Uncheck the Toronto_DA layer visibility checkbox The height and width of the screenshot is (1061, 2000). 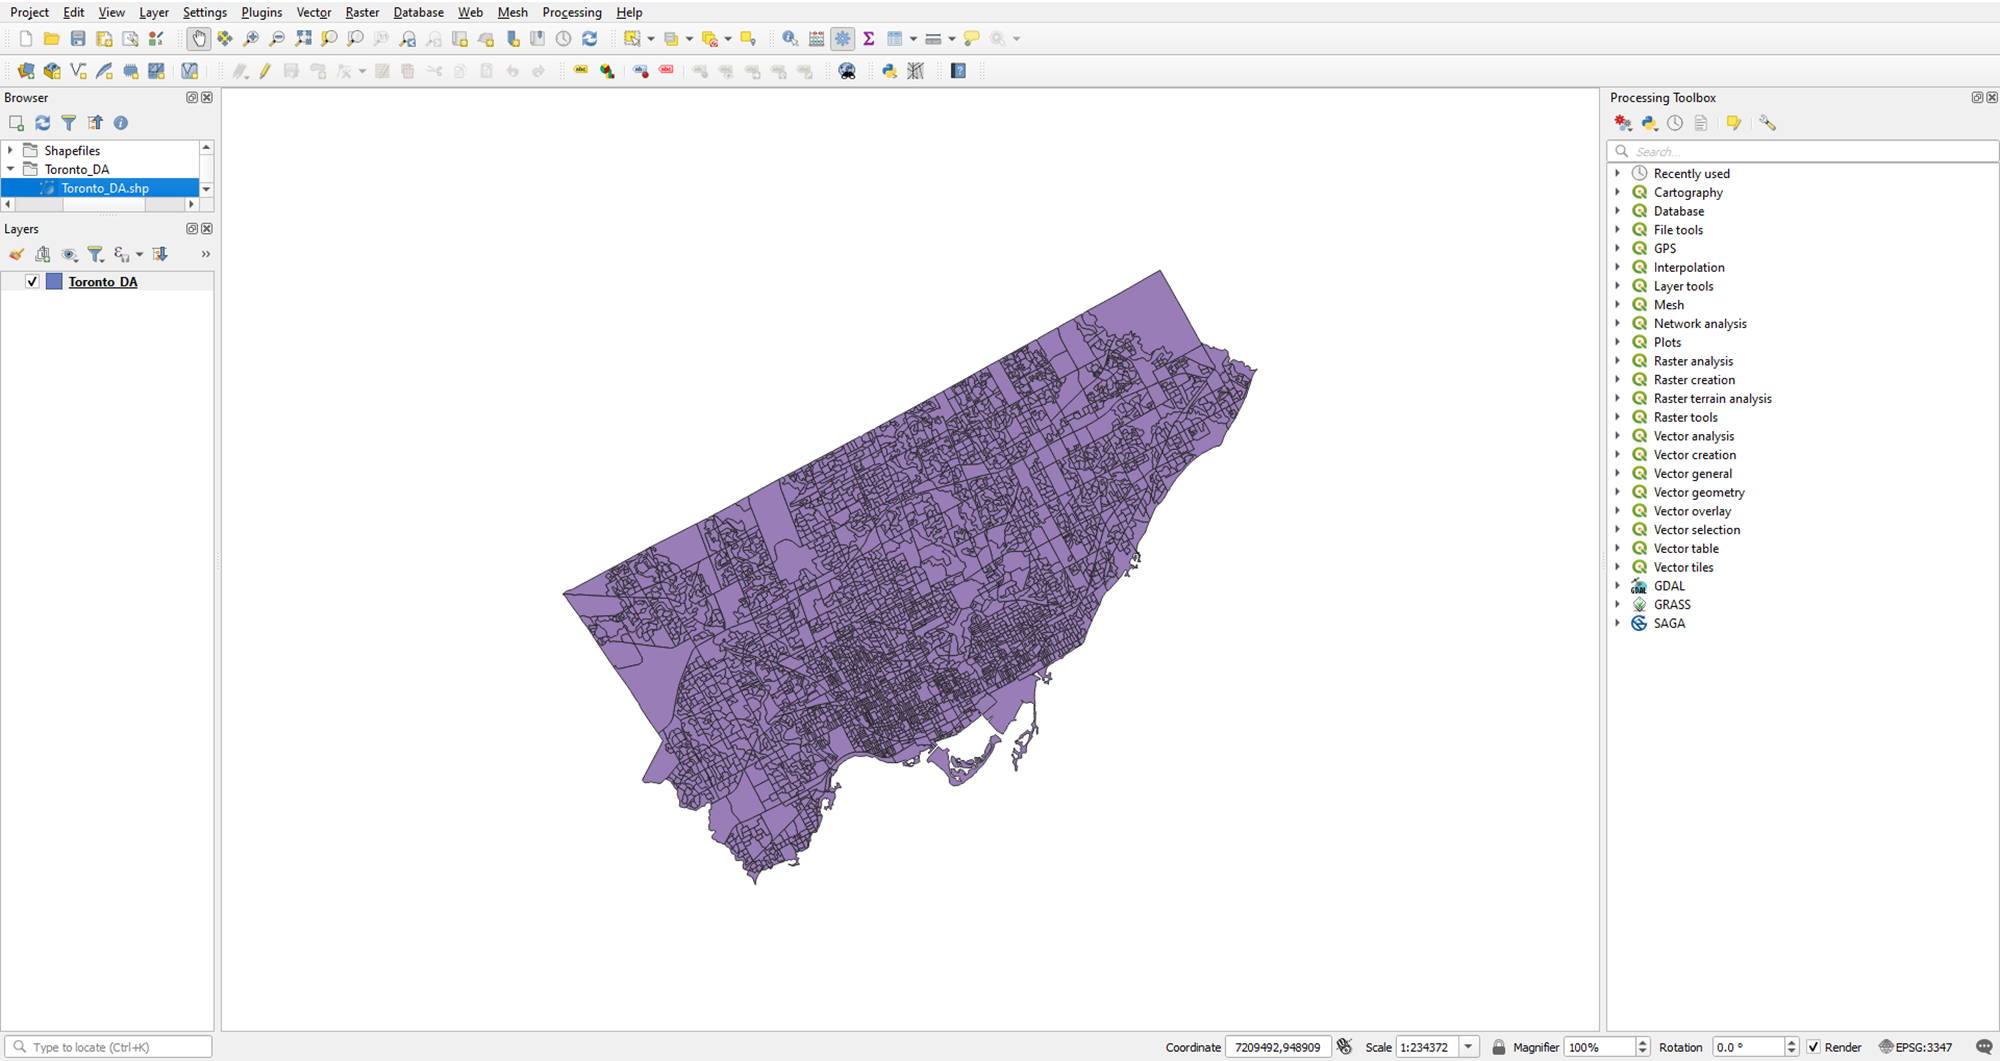[32, 282]
